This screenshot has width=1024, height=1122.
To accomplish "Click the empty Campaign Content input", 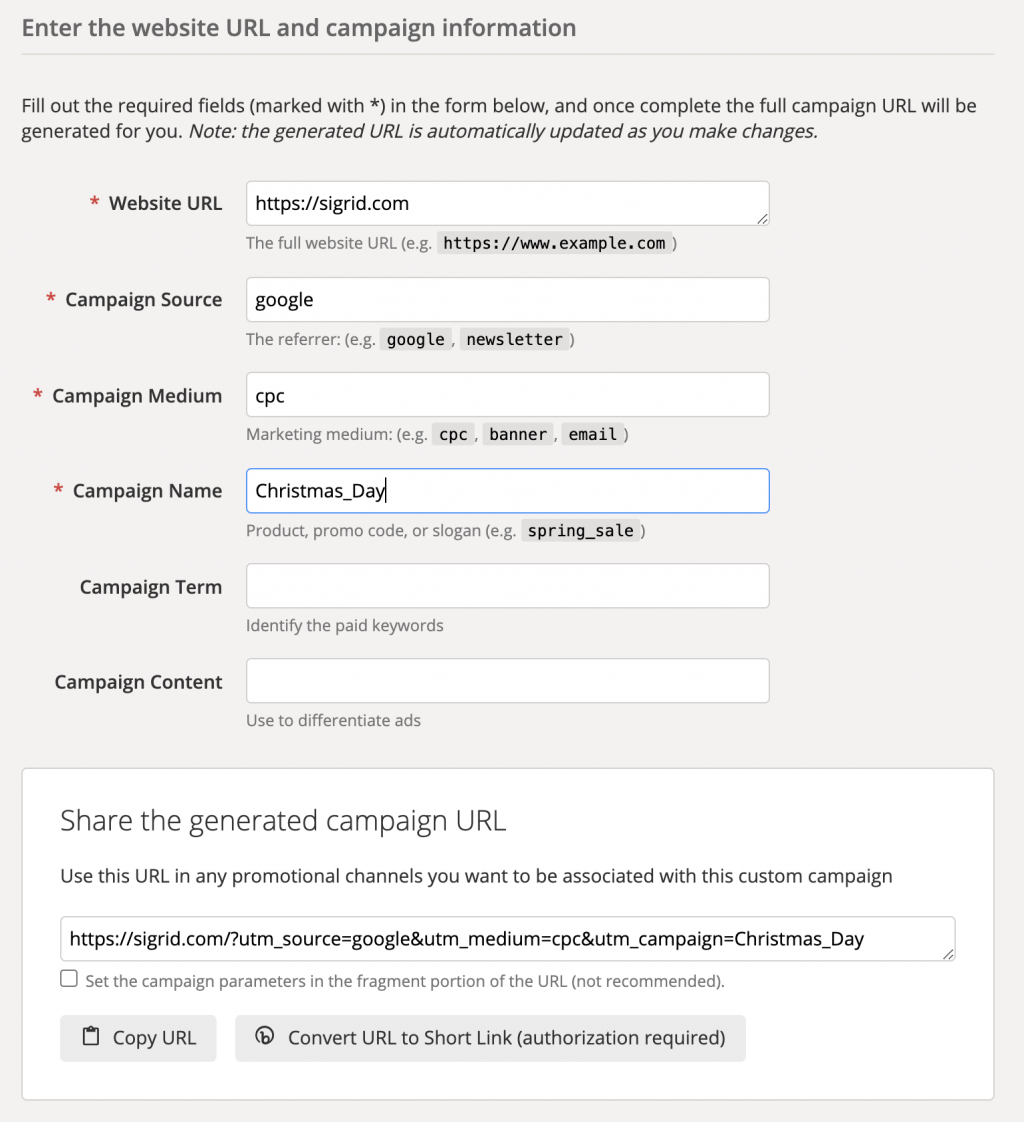I will tap(507, 681).
